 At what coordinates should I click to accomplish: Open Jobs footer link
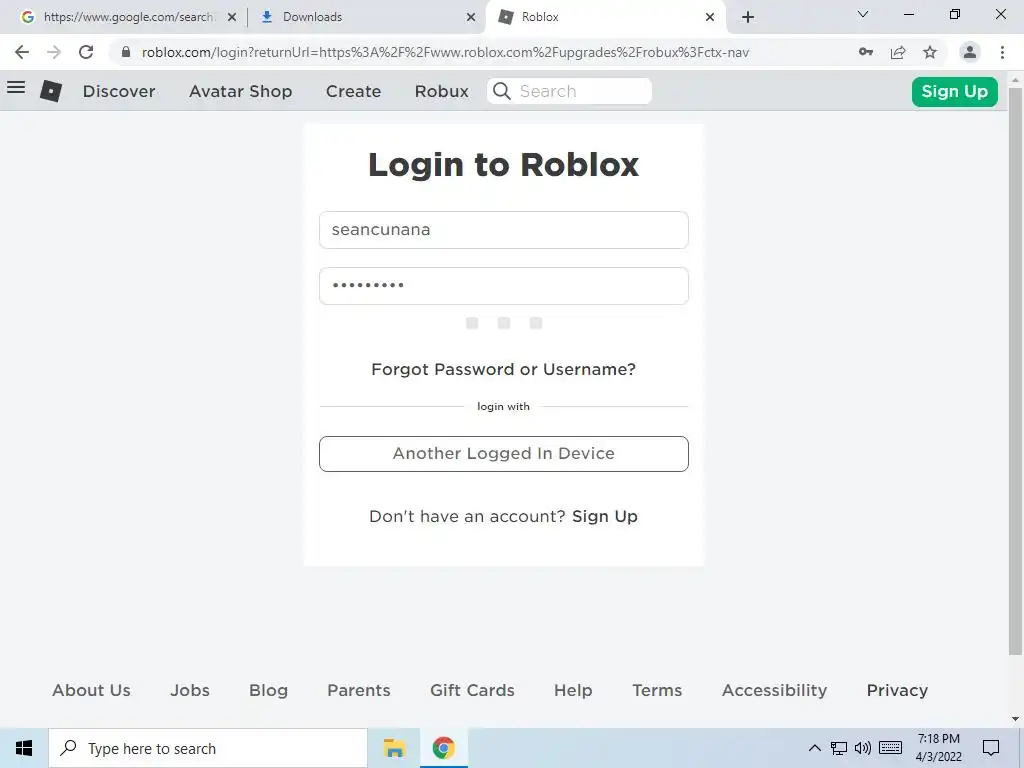pyautogui.click(x=190, y=690)
